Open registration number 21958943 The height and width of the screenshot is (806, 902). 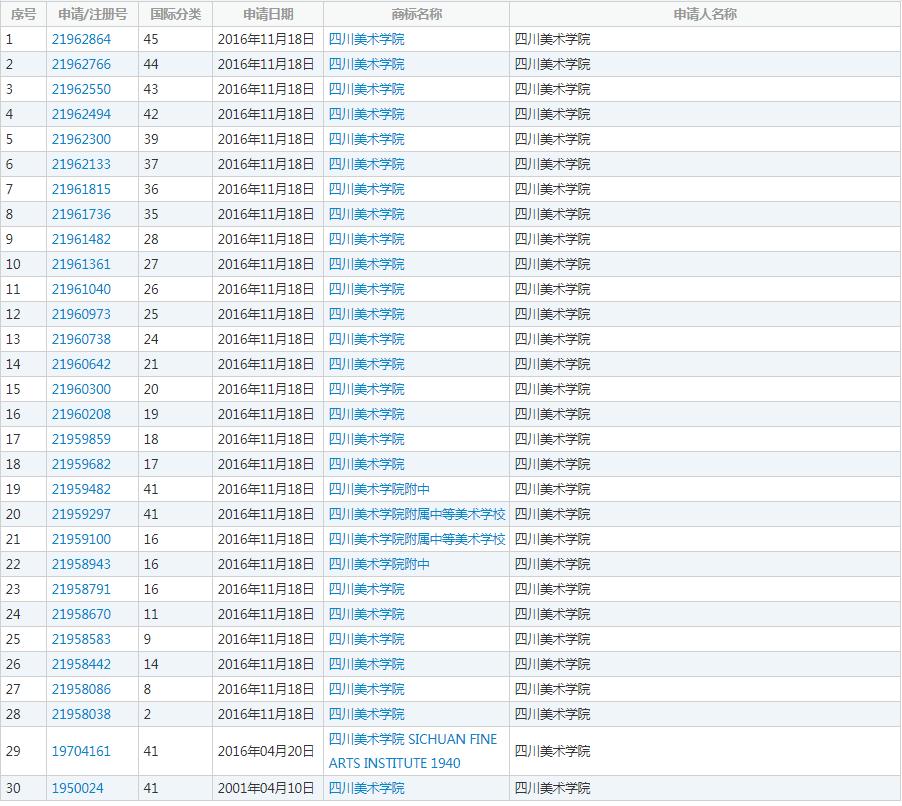pyautogui.click(x=81, y=564)
